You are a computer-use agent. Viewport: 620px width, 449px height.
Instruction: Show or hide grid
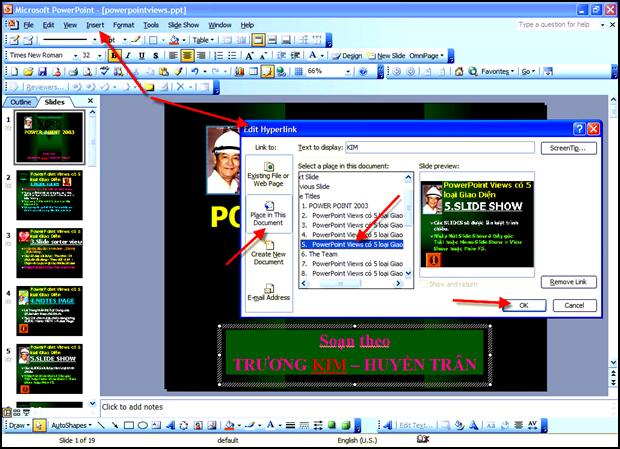point(299,72)
